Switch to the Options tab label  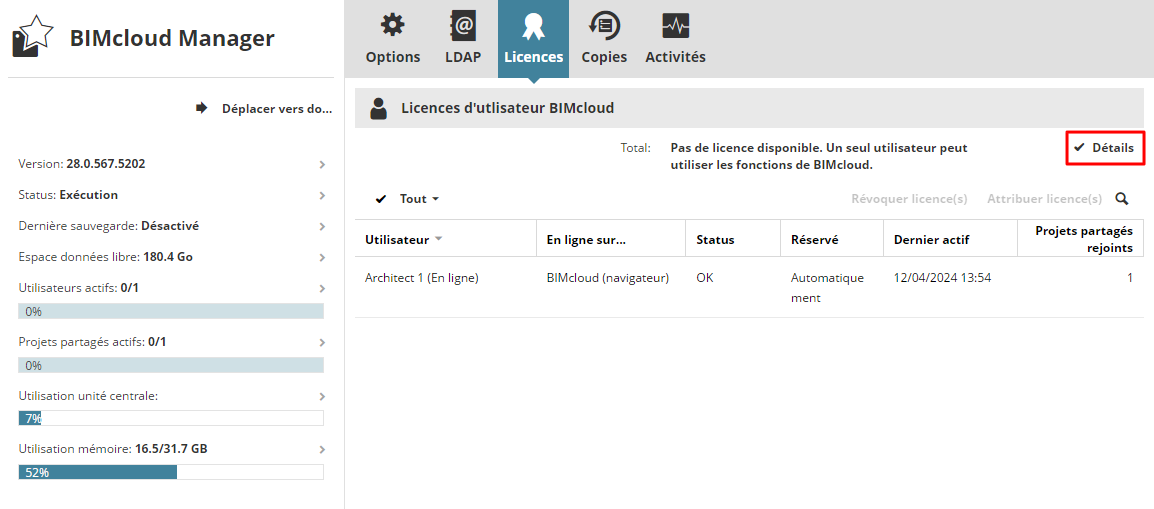coord(393,57)
